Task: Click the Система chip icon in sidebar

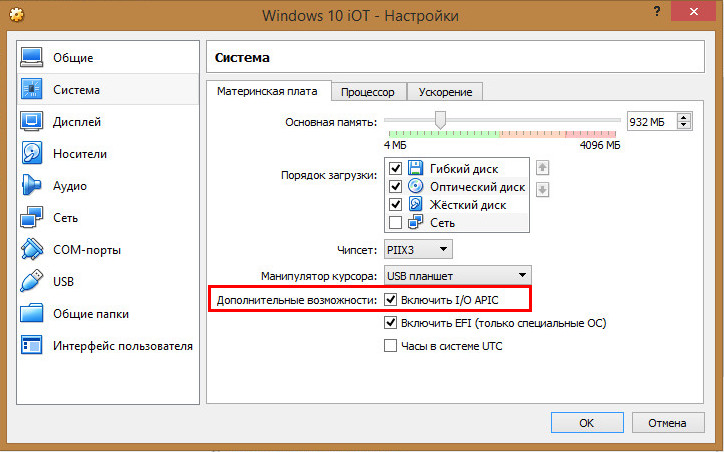Action: tap(31, 89)
